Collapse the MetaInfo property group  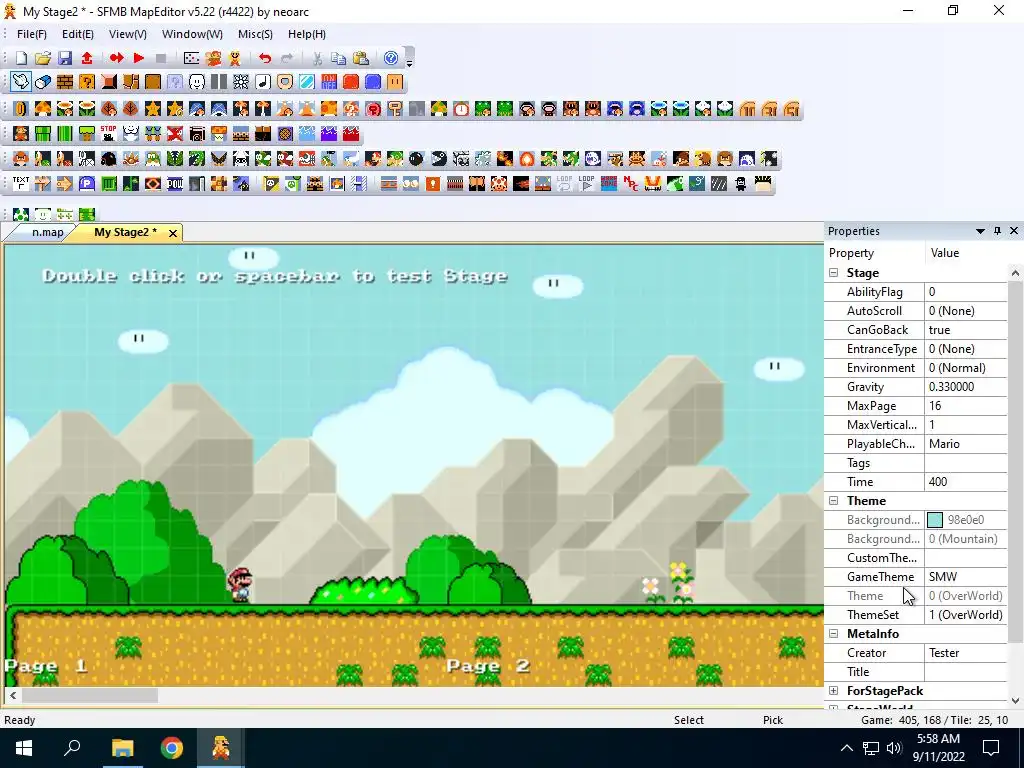[834, 634]
